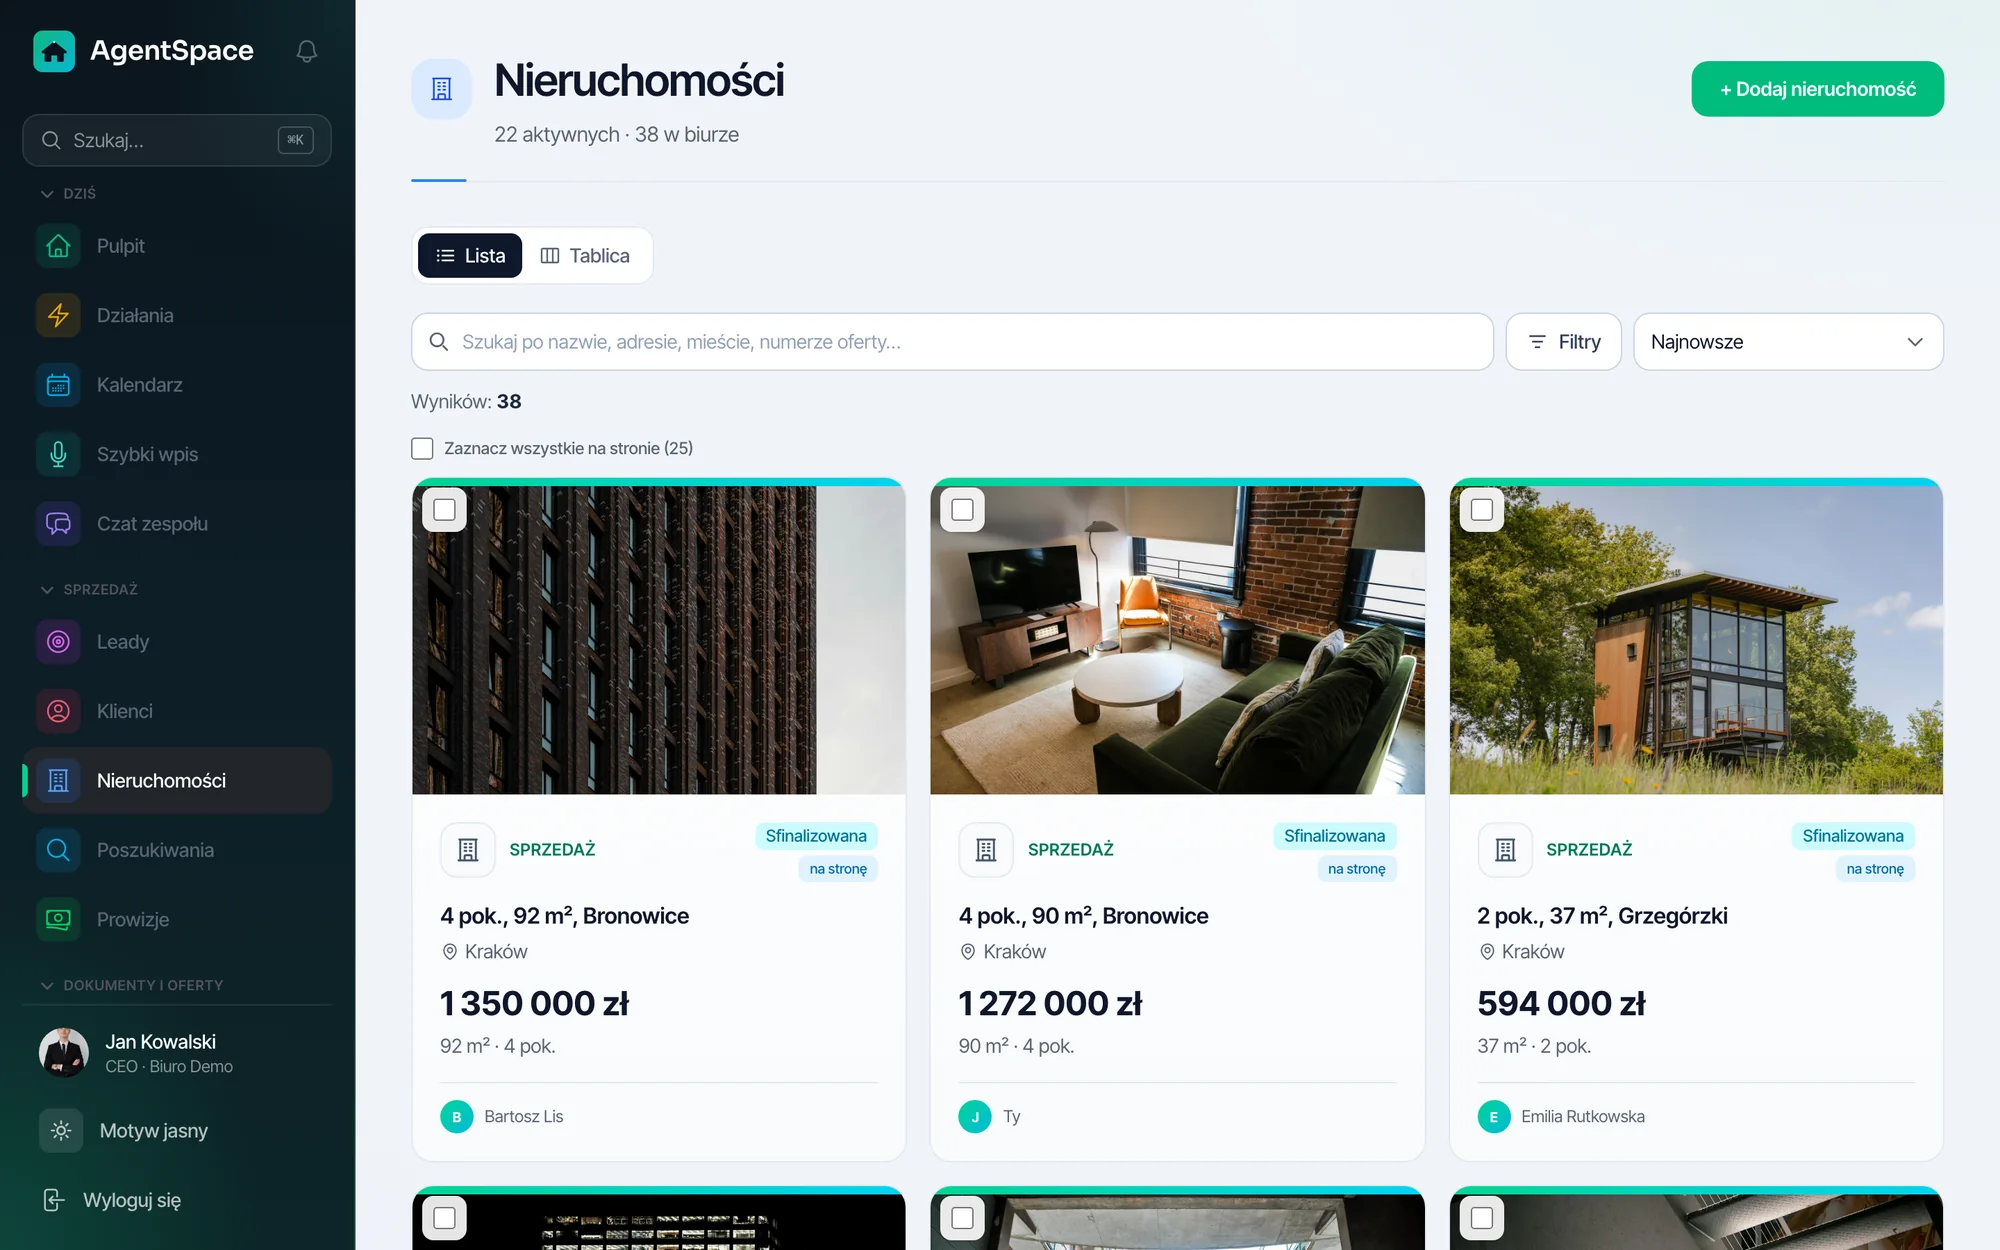Select checkbox on 90 m² Bronowice card

click(x=962, y=510)
